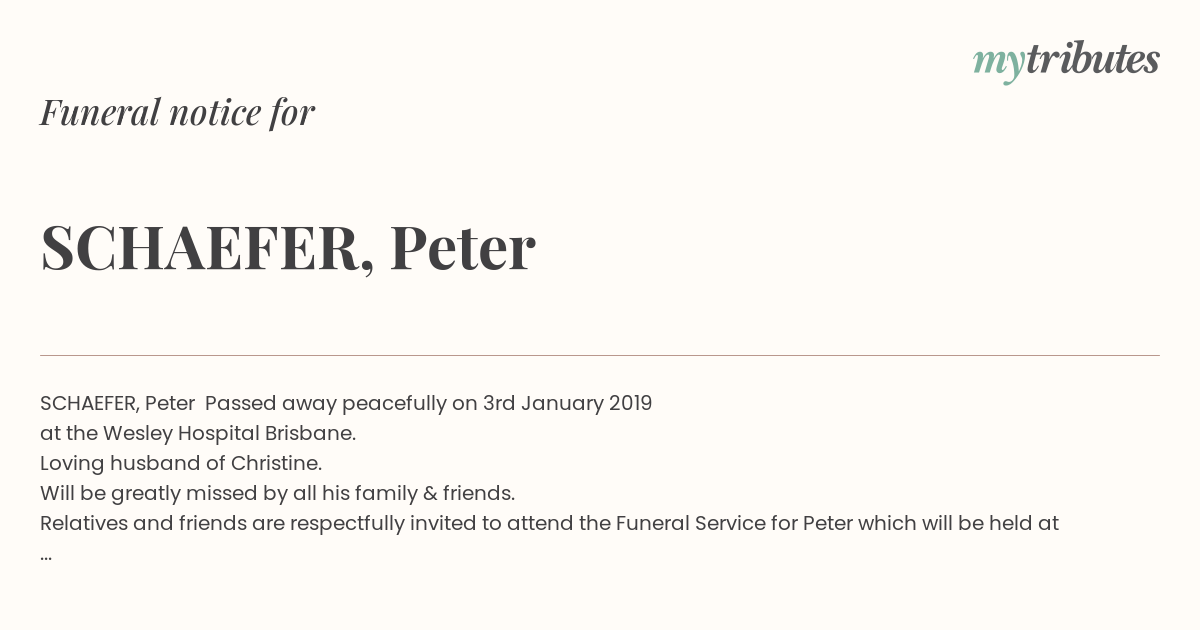1200x630 pixels.
Task: Click the "Loving husband of Christine." line
Action: [181, 464]
